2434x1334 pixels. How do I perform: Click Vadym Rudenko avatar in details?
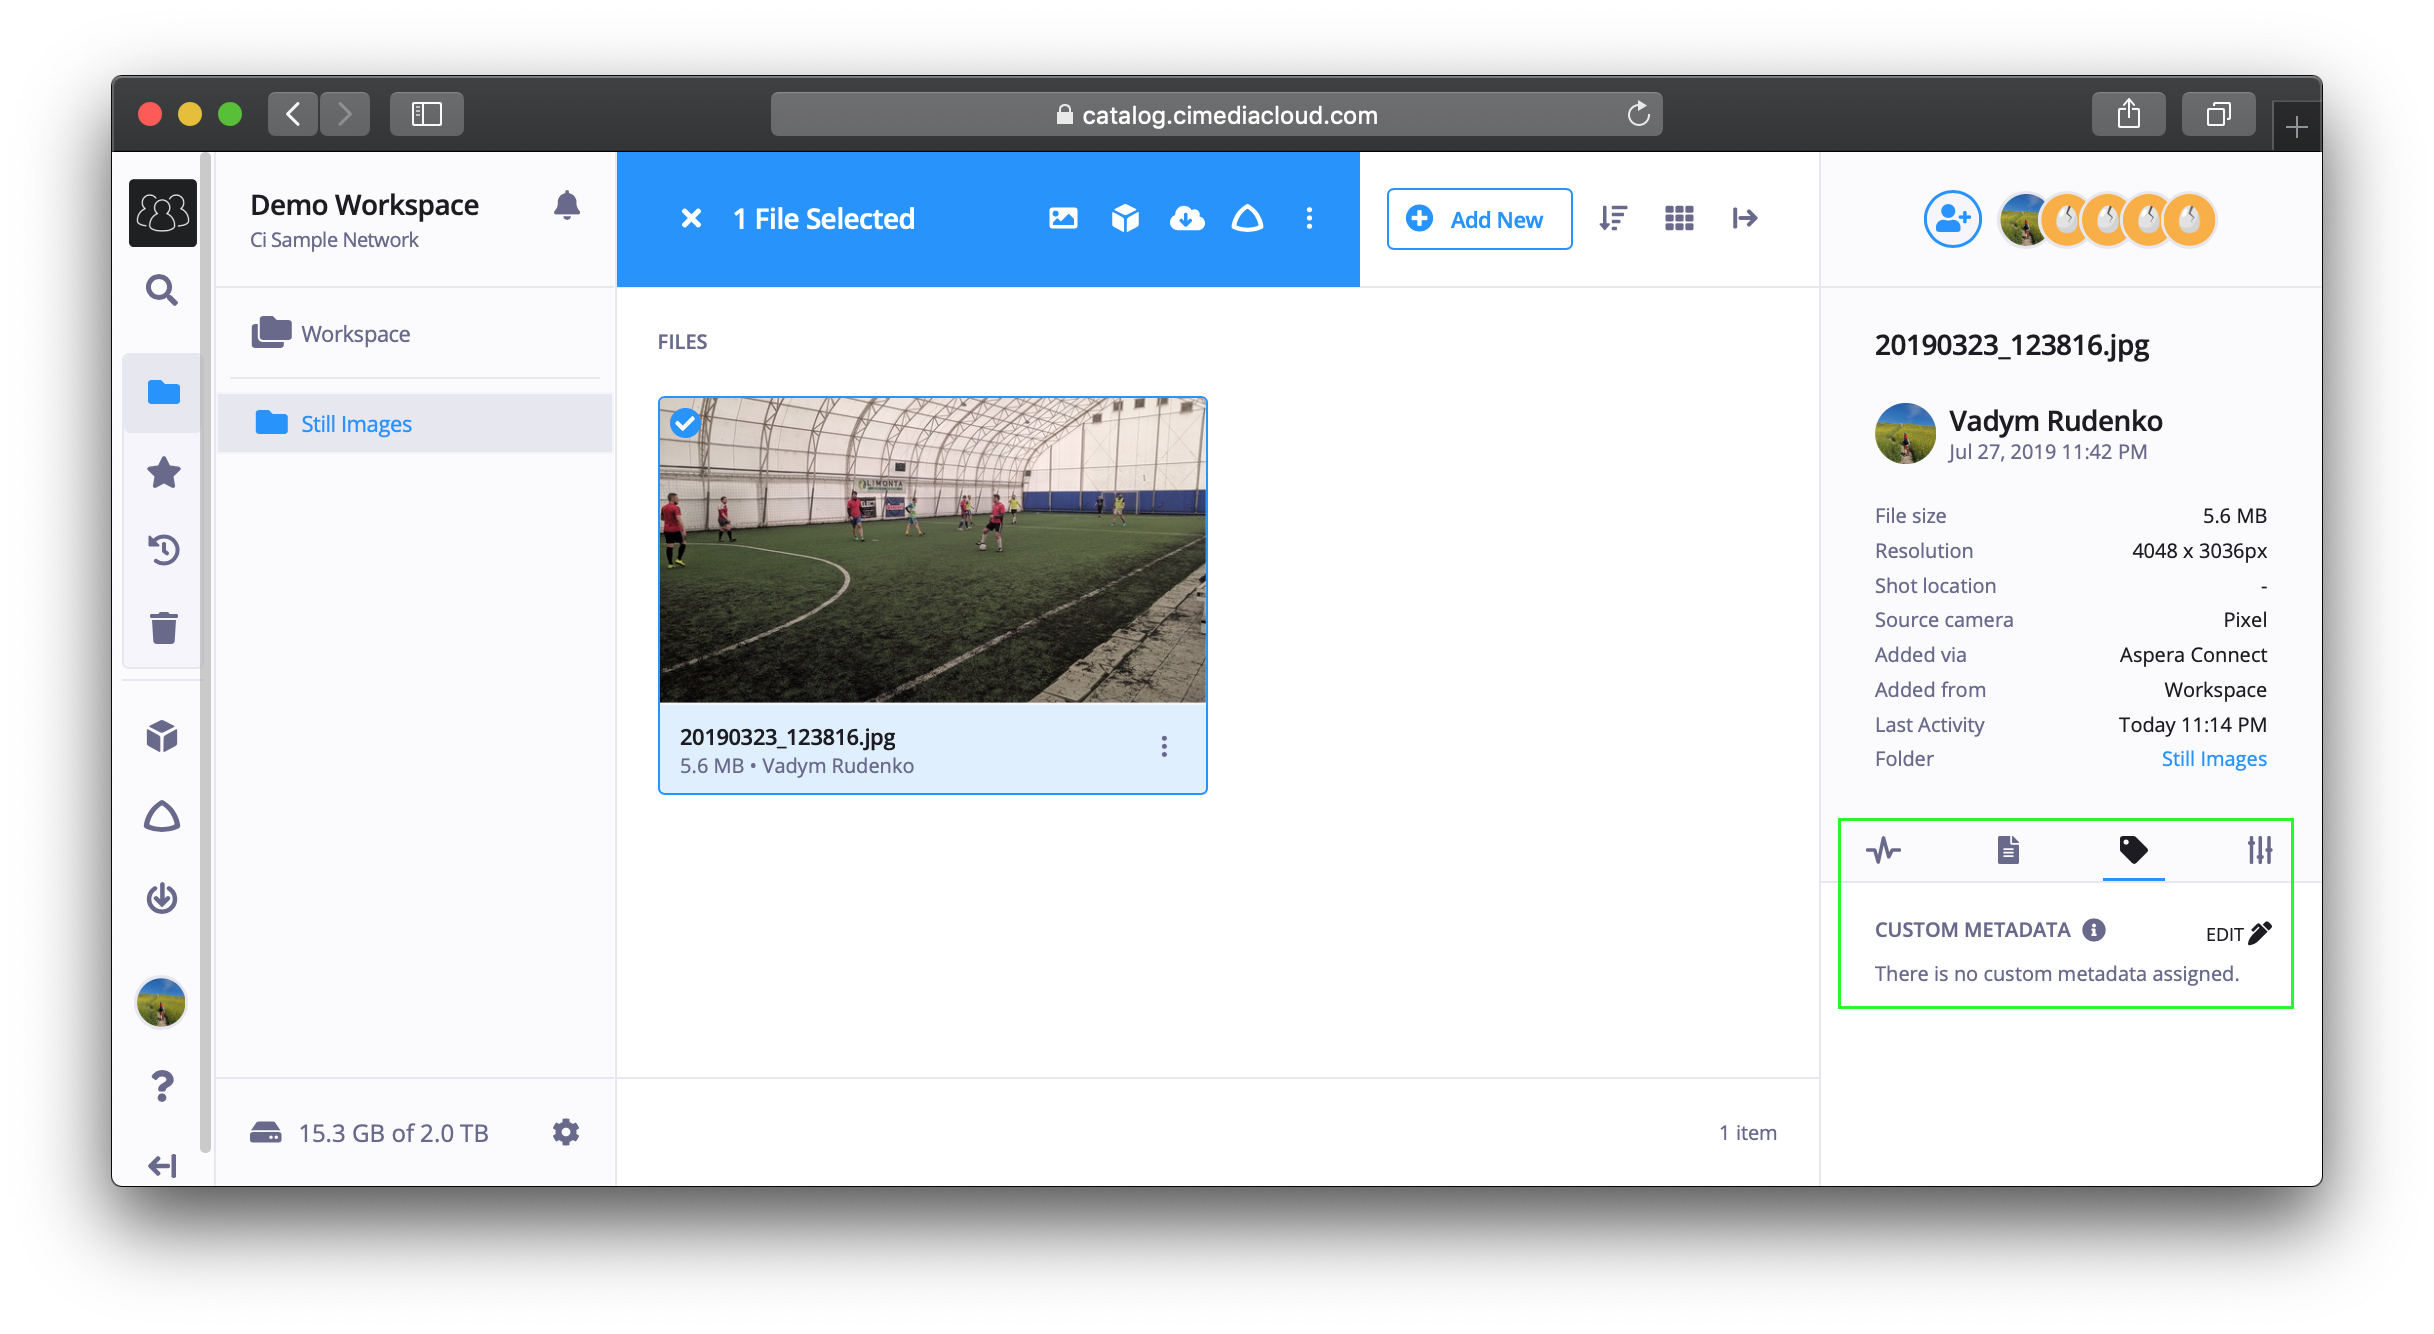(x=1904, y=433)
